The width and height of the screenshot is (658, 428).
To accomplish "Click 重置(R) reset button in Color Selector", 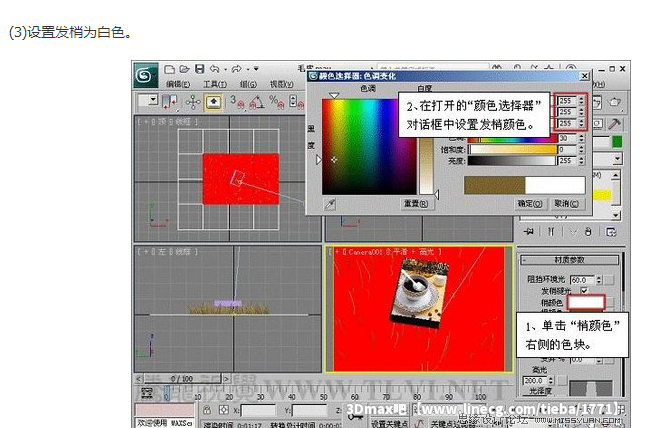I will pos(415,204).
